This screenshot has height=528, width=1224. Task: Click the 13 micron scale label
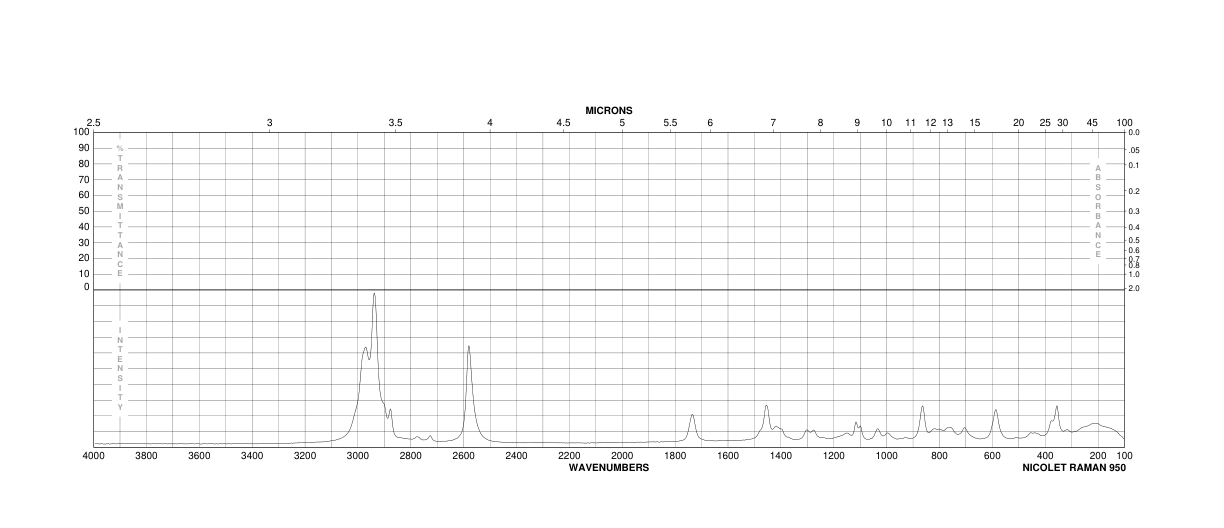pyautogui.click(x=948, y=123)
